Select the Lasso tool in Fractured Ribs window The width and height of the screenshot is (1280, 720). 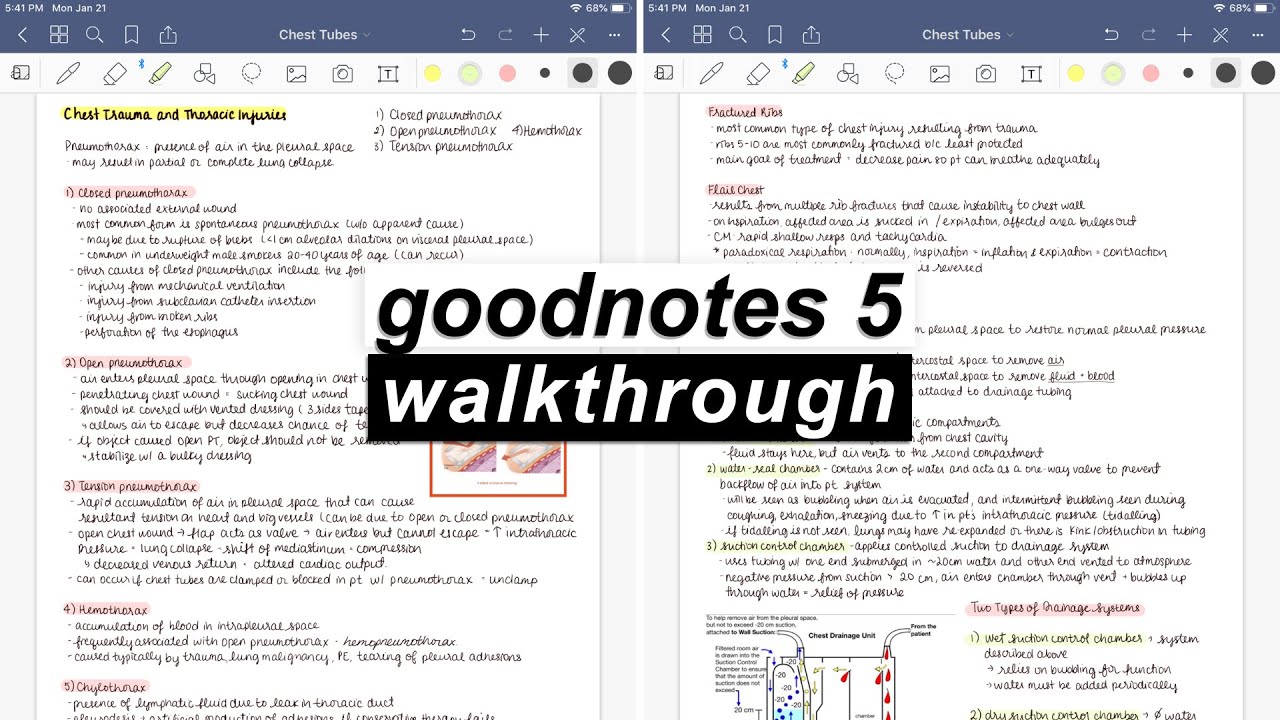(894, 73)
